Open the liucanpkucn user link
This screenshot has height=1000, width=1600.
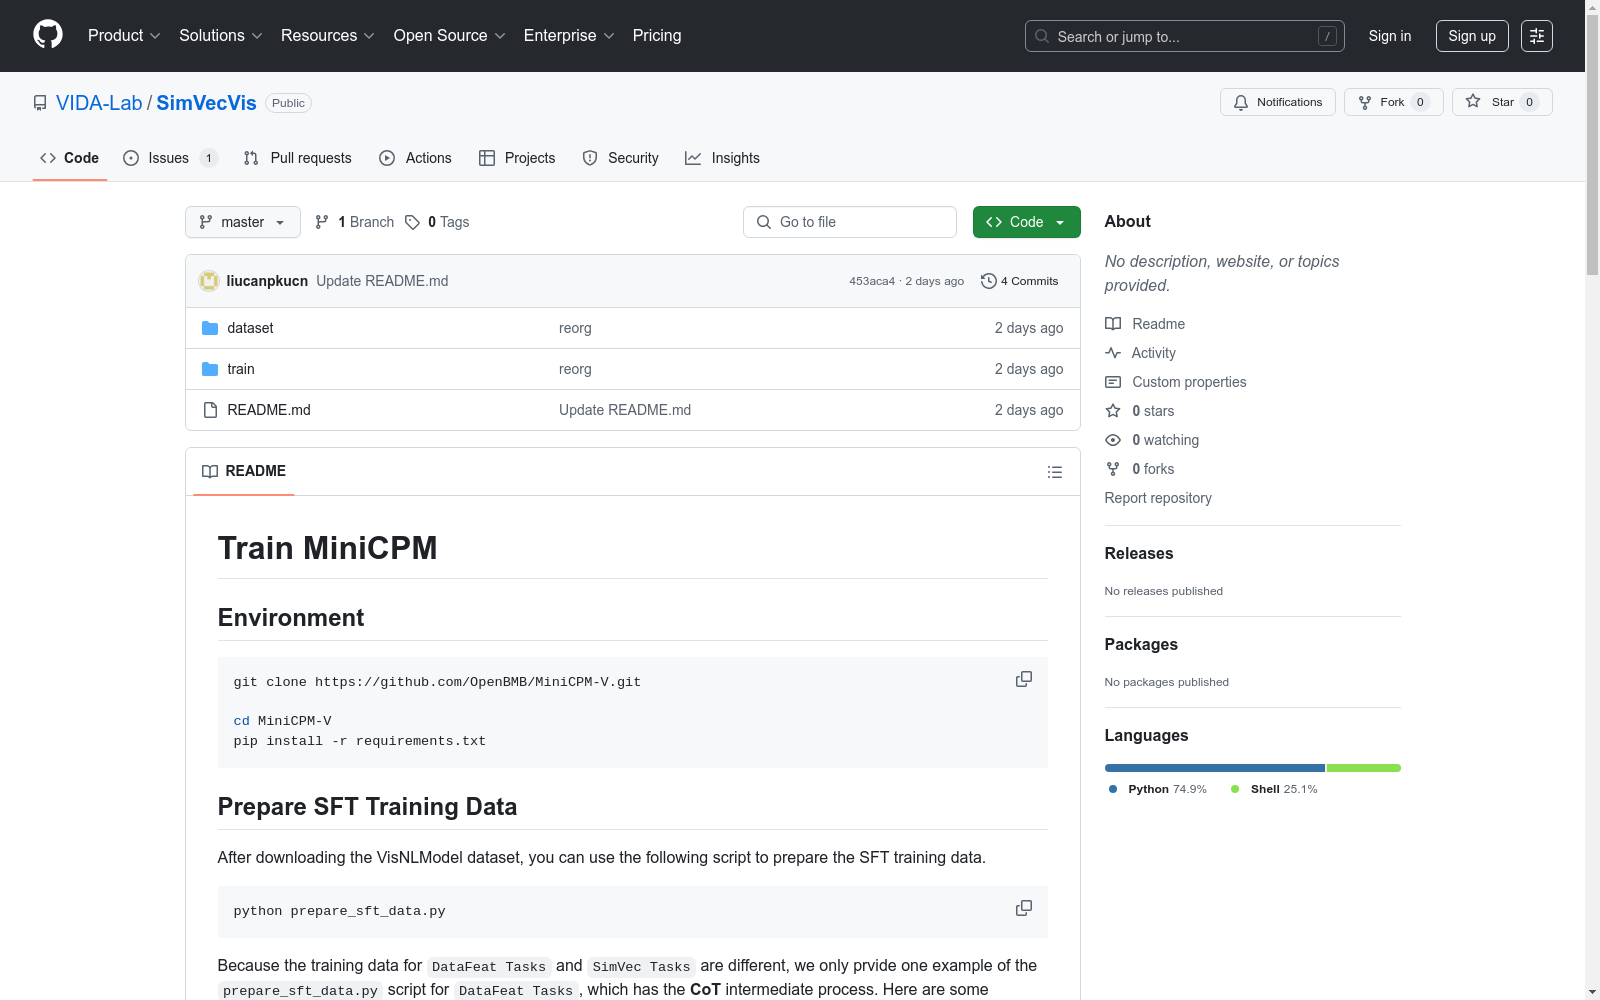267,281
